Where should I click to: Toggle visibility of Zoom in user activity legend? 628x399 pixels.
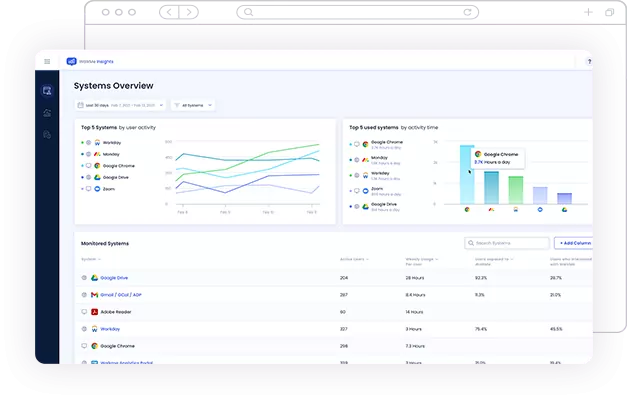(x=89, y=189)
